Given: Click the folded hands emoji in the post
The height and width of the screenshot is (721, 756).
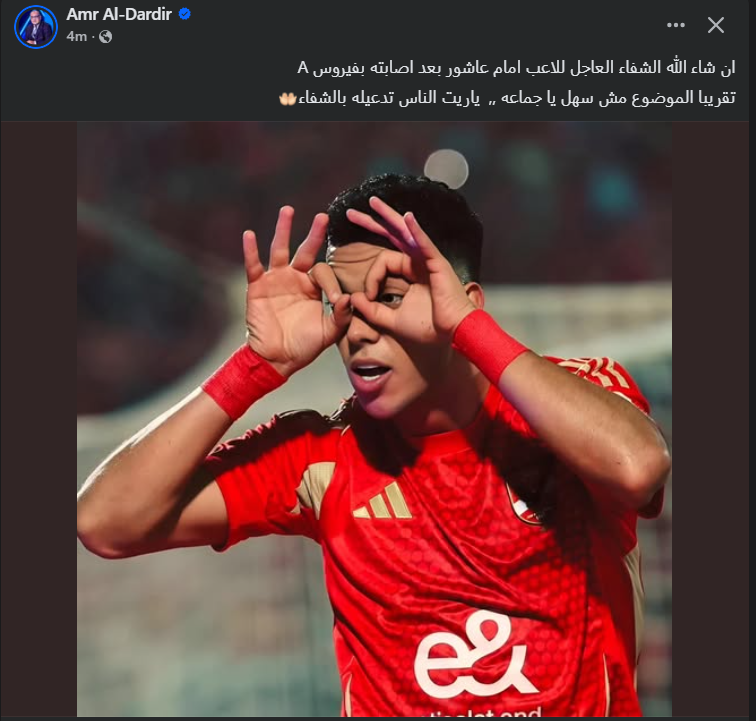Looking at the screenshot, I should [287, 98].
